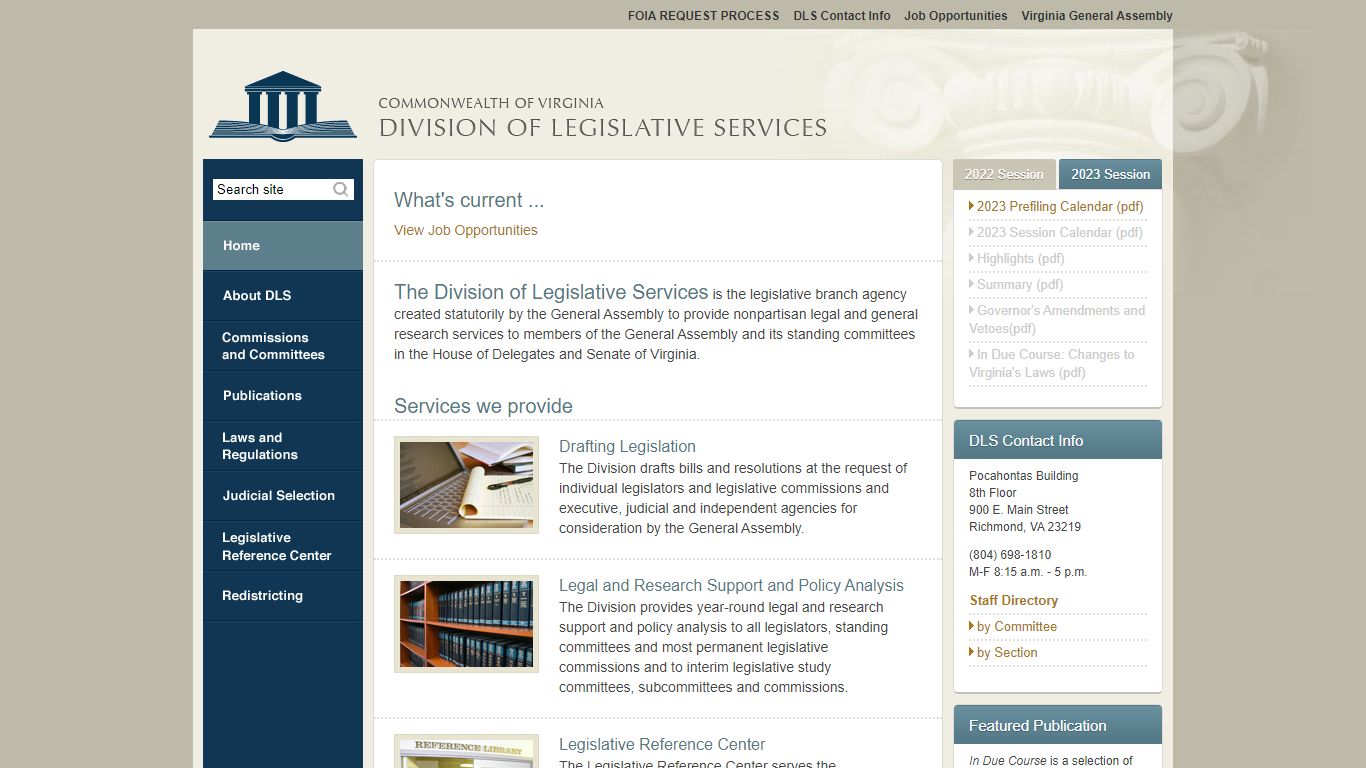Open 2023 Prefiling Calendar (pdf)

1060,206
